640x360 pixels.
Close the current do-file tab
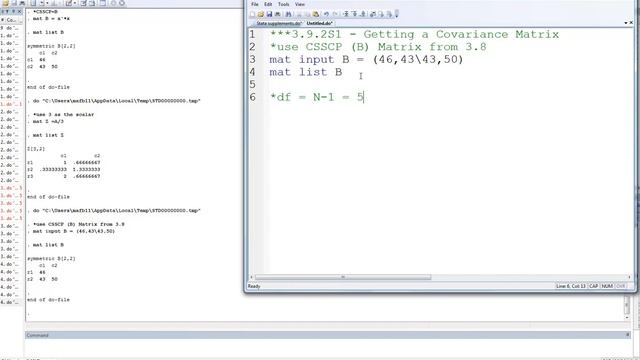tap(631, 23)
